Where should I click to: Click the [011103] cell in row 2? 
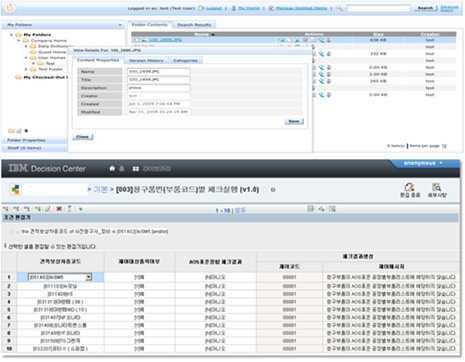60,286
